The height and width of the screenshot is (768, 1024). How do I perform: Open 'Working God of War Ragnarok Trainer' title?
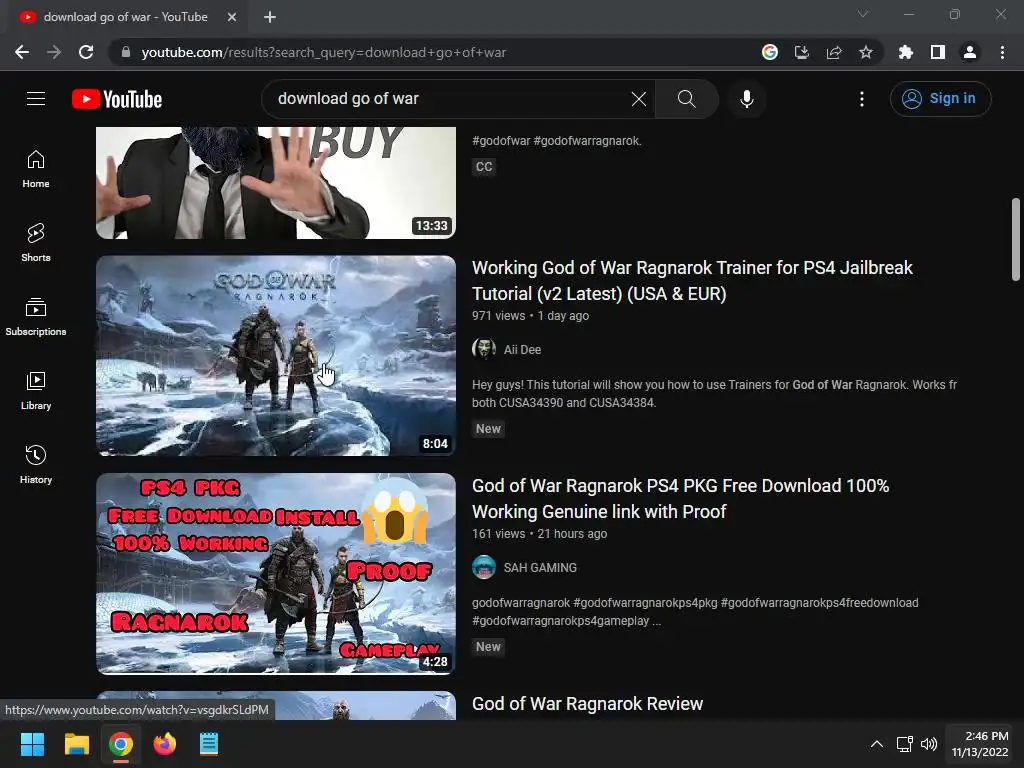point(692,281)
